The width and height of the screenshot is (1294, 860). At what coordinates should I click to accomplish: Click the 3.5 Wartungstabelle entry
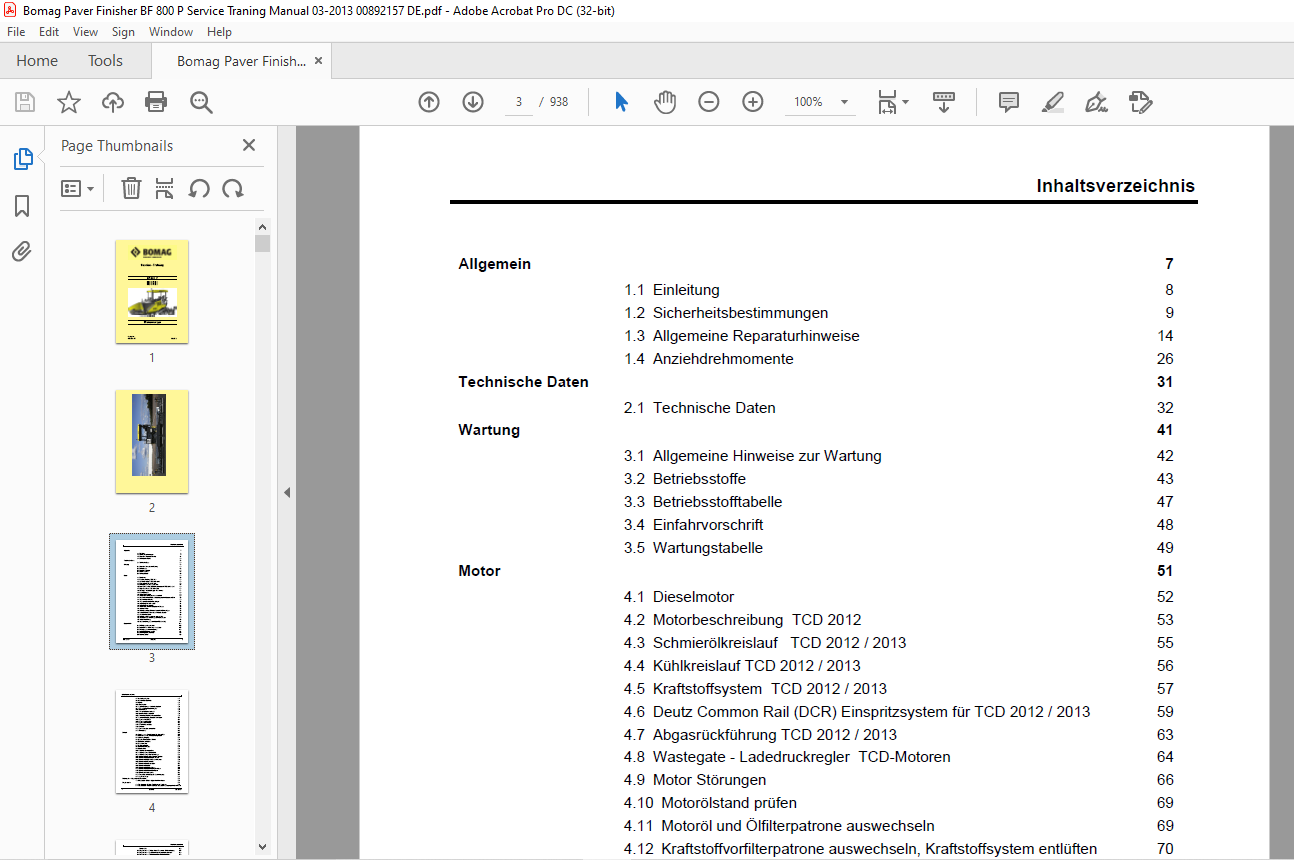pos(694,548)
